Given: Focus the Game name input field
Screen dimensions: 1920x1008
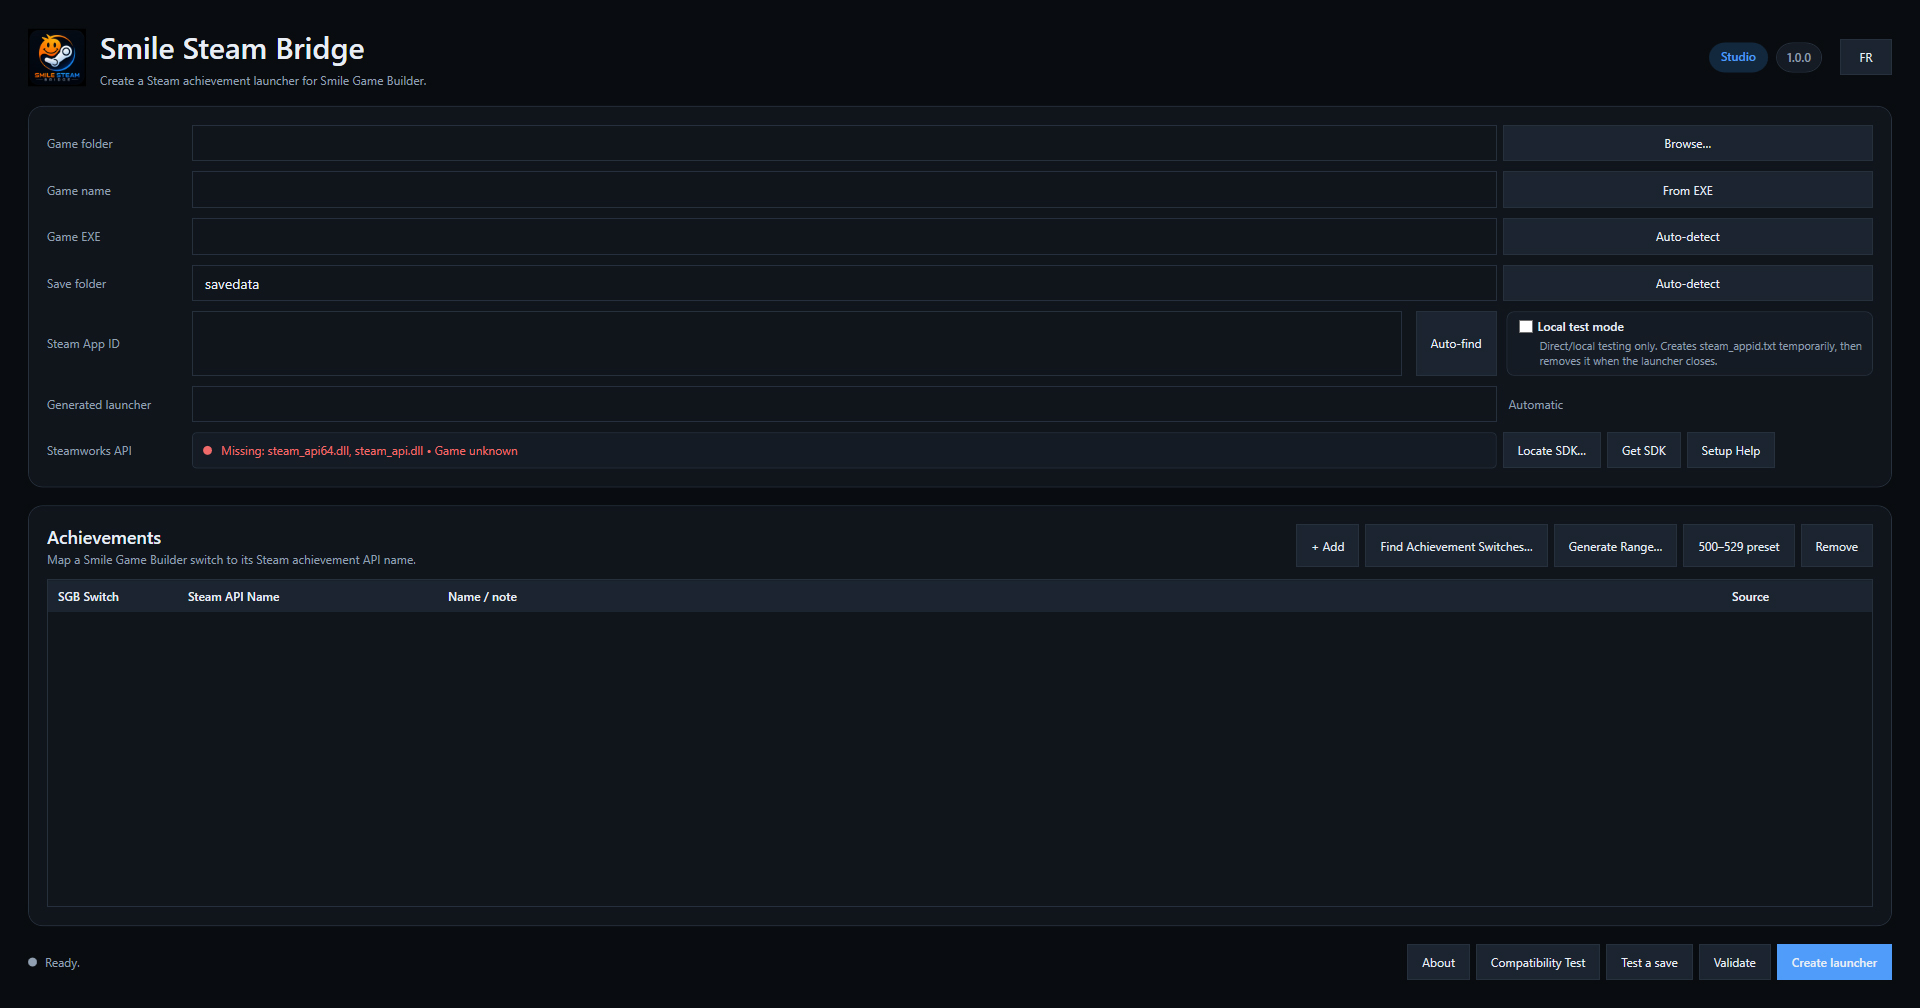Looking at the screenshot, I should (844, 190).
